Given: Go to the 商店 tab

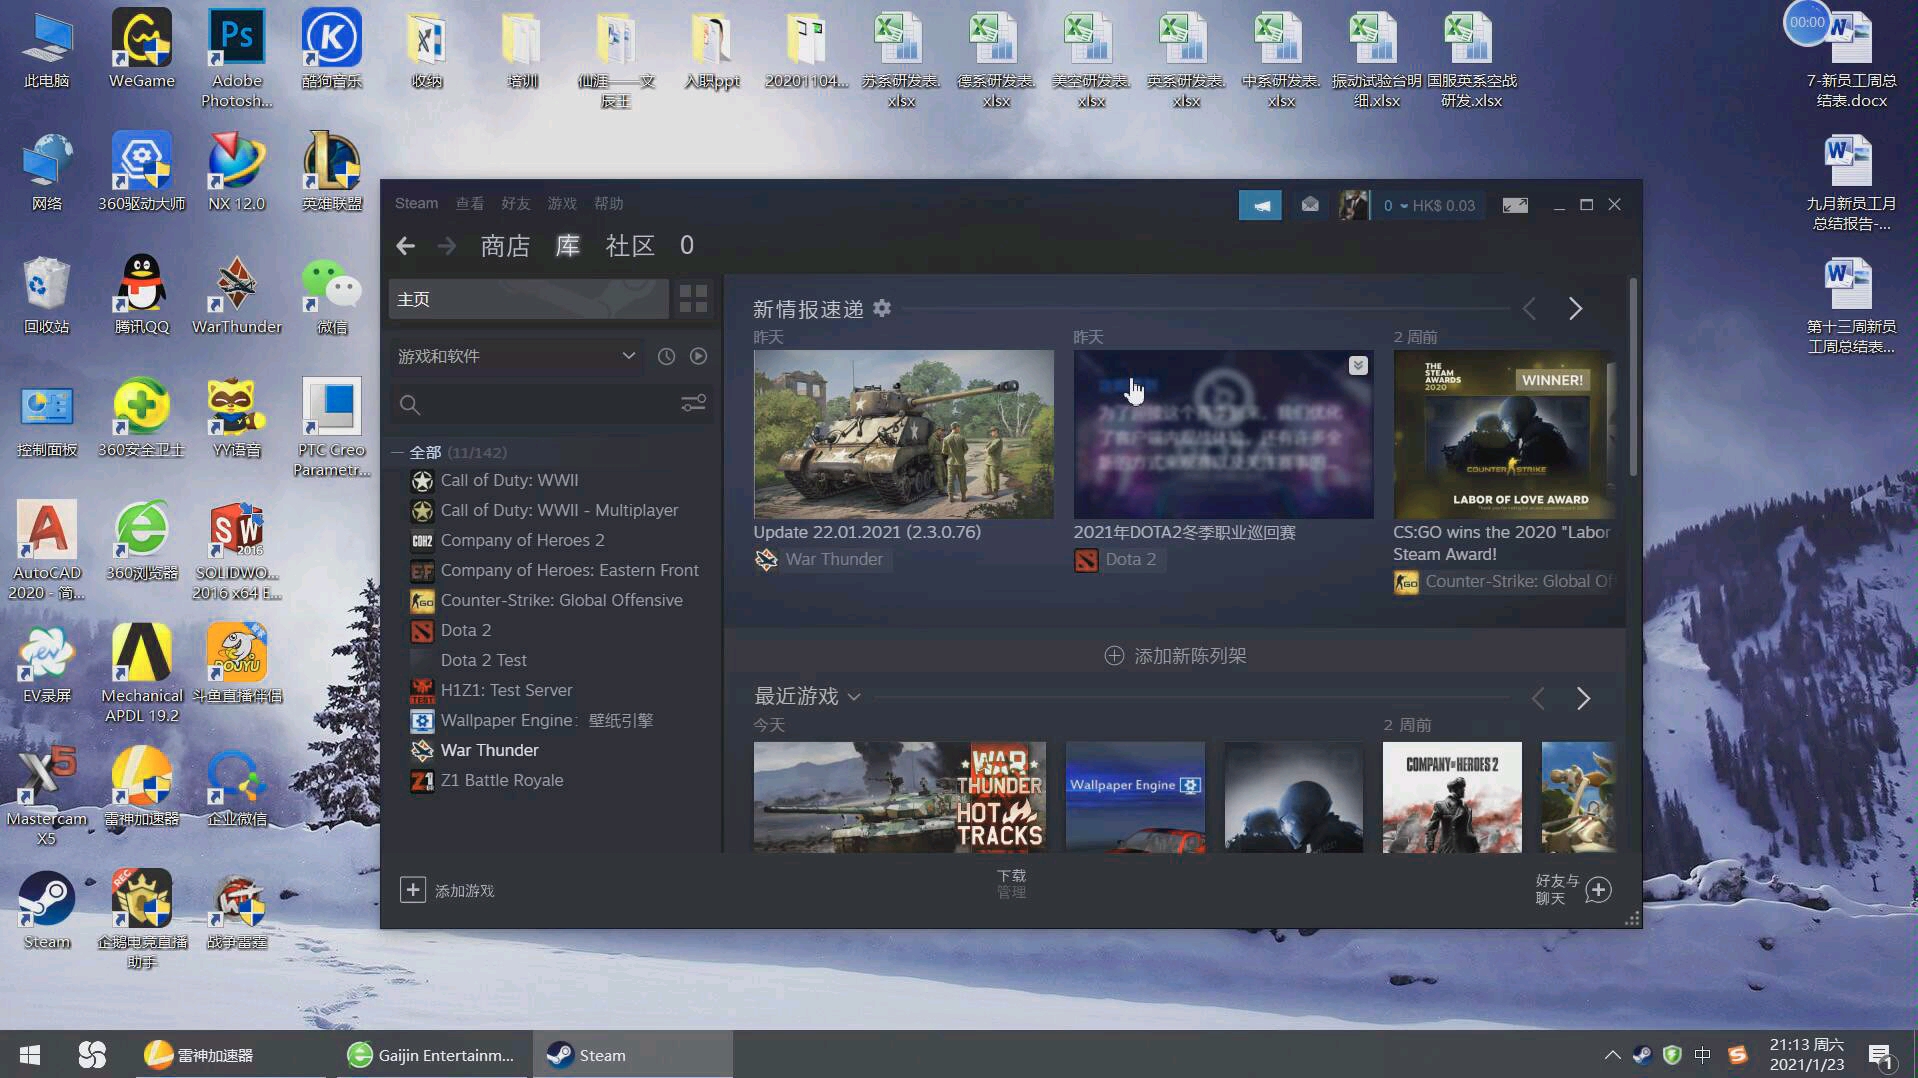Looking at the screenshot, I should [505, 246].
